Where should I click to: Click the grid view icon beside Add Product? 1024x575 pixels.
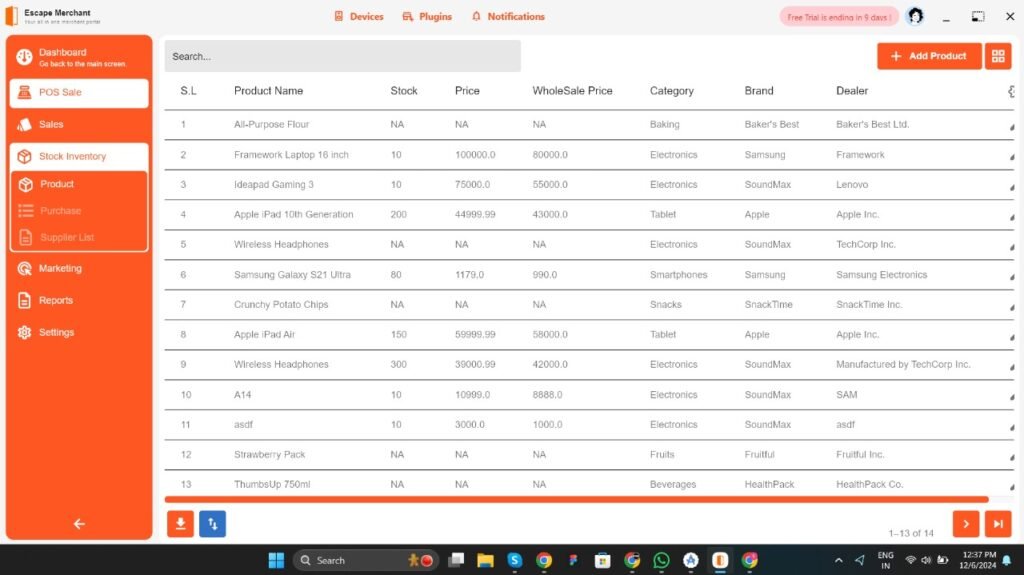click(997, 56)
